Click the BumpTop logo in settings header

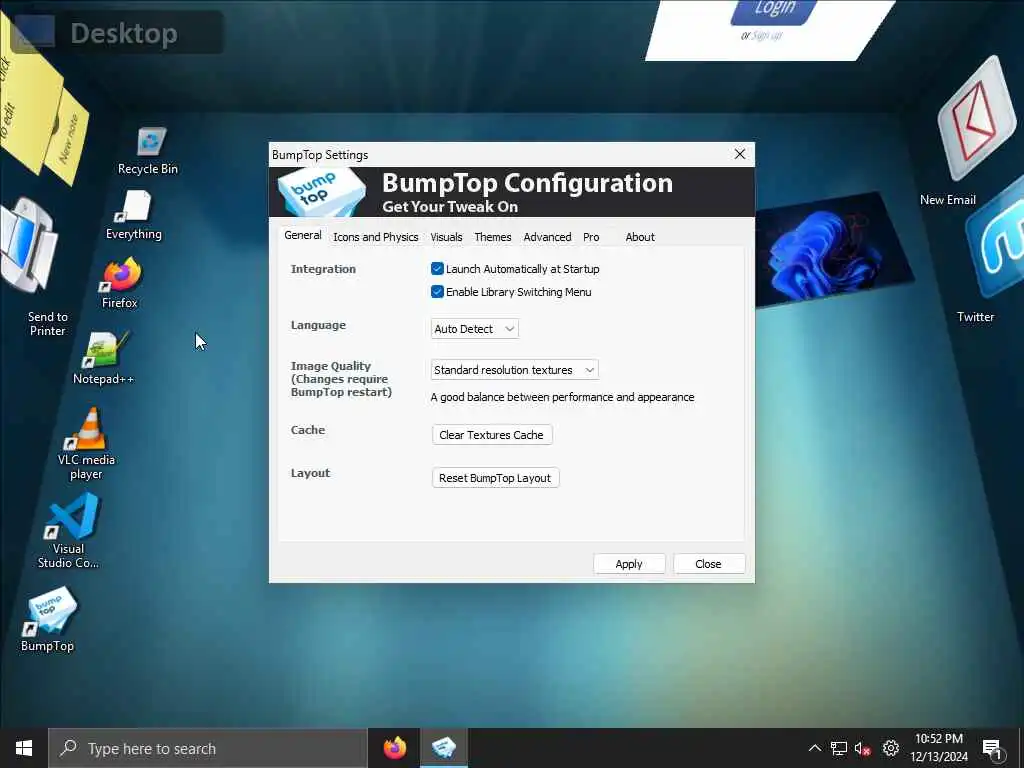click(x=320, y=191)
